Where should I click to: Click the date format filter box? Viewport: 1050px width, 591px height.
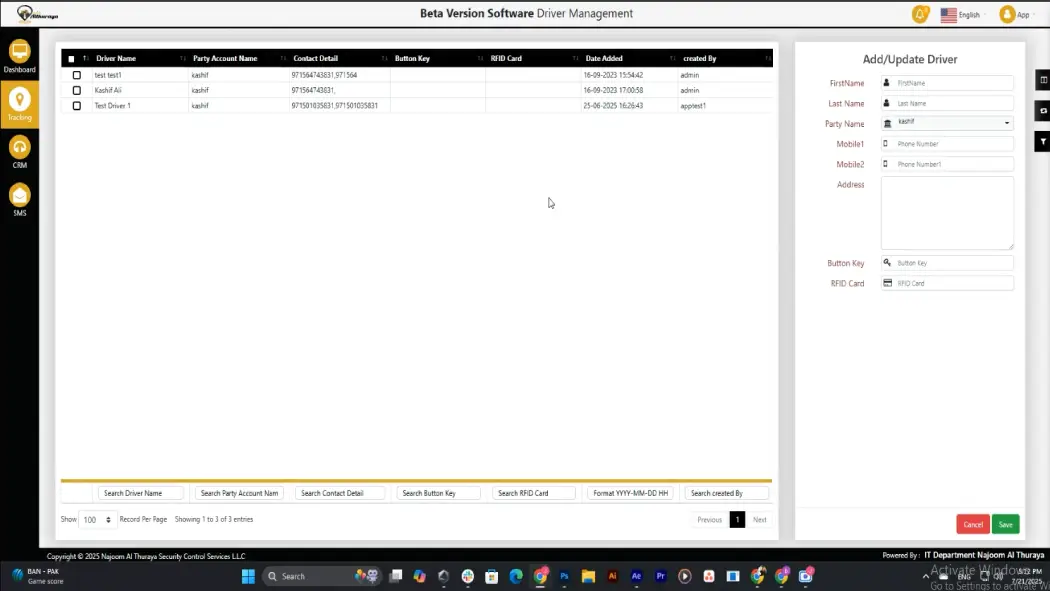[x=630, y=493]
